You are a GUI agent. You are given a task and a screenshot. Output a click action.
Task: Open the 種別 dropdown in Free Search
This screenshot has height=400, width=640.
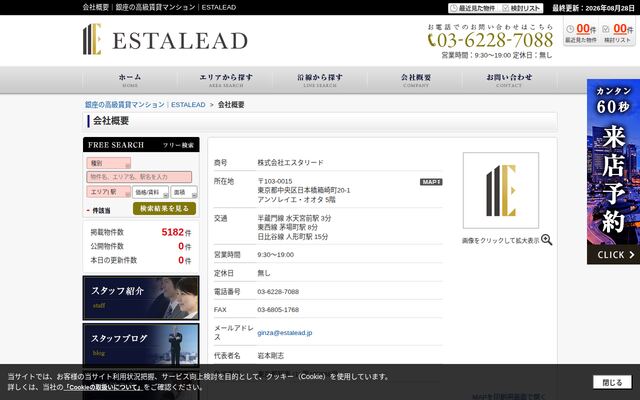tap(109, 163)
